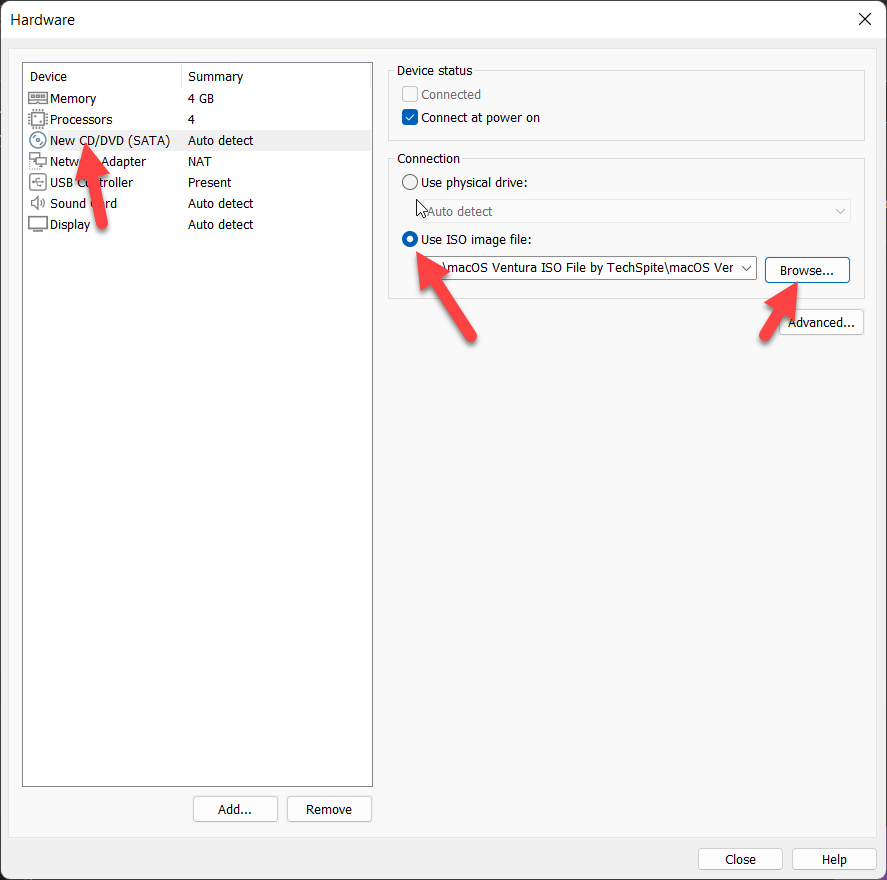
Task: Select the Display monitor icon
Action: (x=38, y=224)
